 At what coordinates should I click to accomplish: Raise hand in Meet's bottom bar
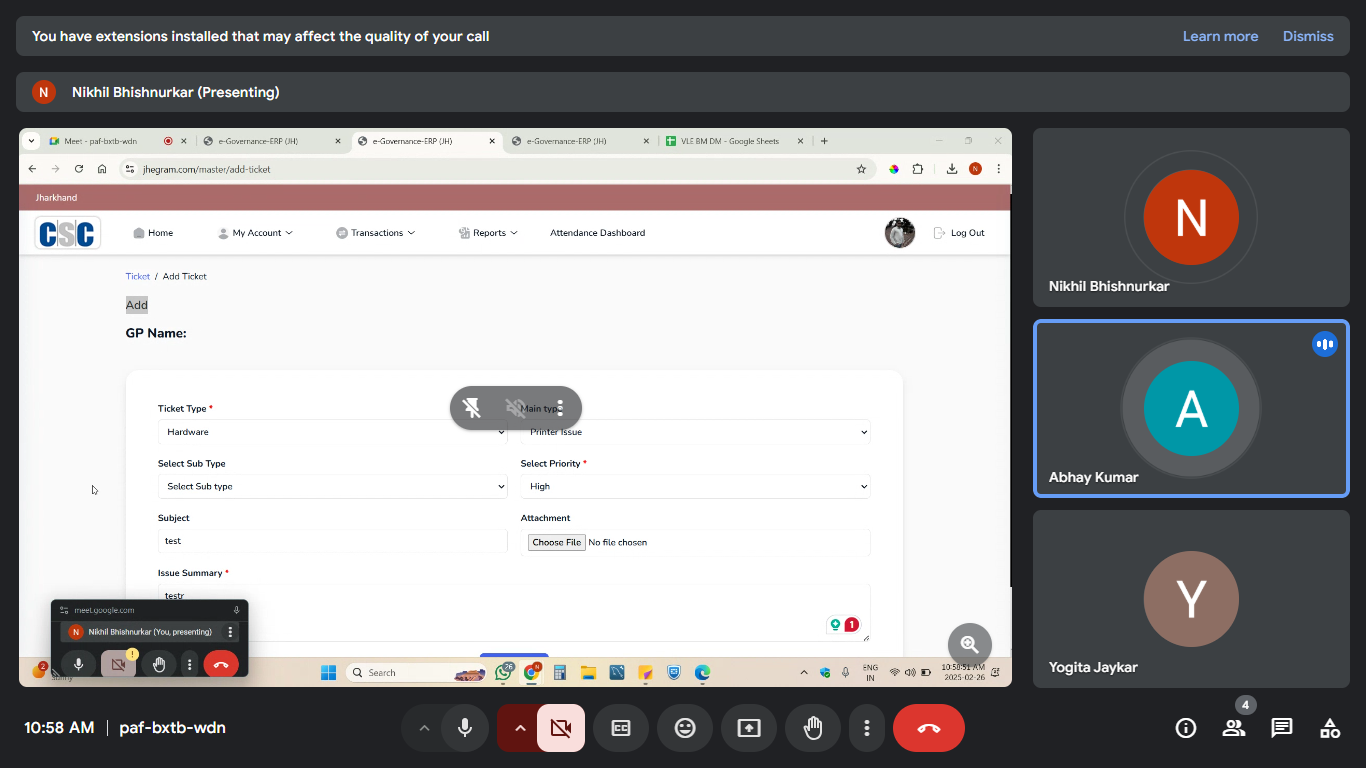pyautogui.click(x=813, y=728)
